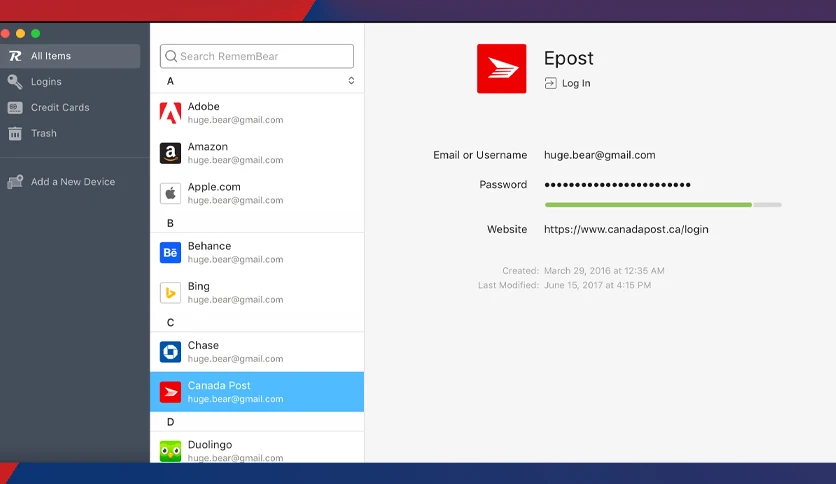Click the Created date text
This screenshot has height=484, width=836.
[604, 271]
